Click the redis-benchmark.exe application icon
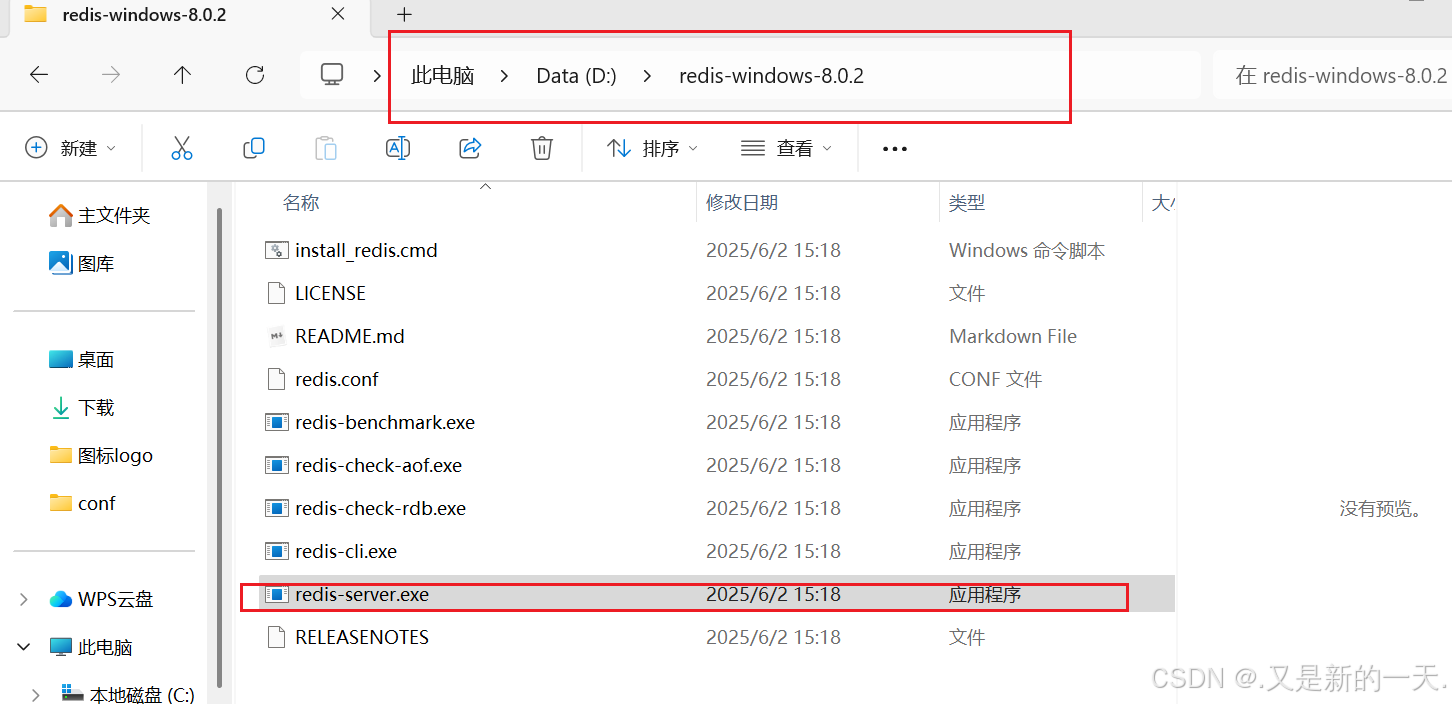 pyautogui.click(x=276, y=422)
